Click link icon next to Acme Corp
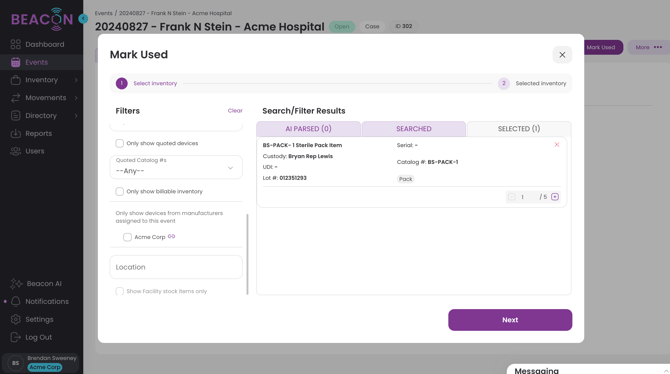Image resolution: width=670 pixels, height=374 pixels. pyautogui.click(x=171, y=236)
